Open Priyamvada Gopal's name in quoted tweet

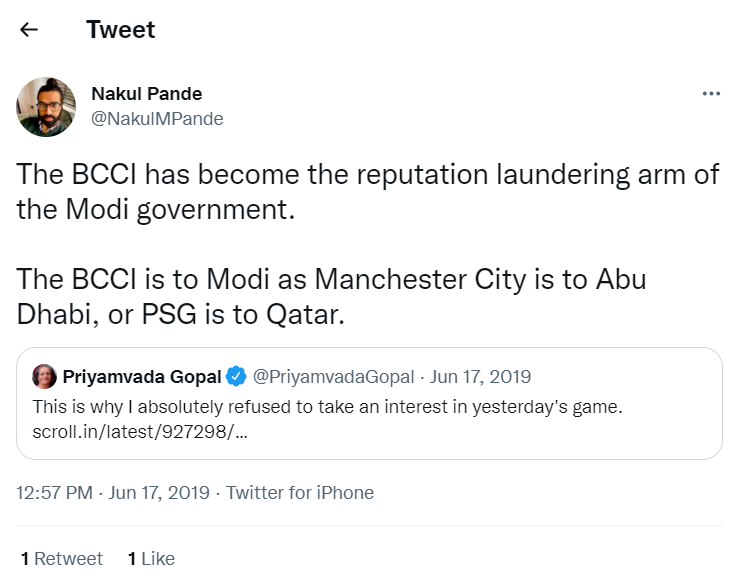pyautogui.click(x=142, y=377)
